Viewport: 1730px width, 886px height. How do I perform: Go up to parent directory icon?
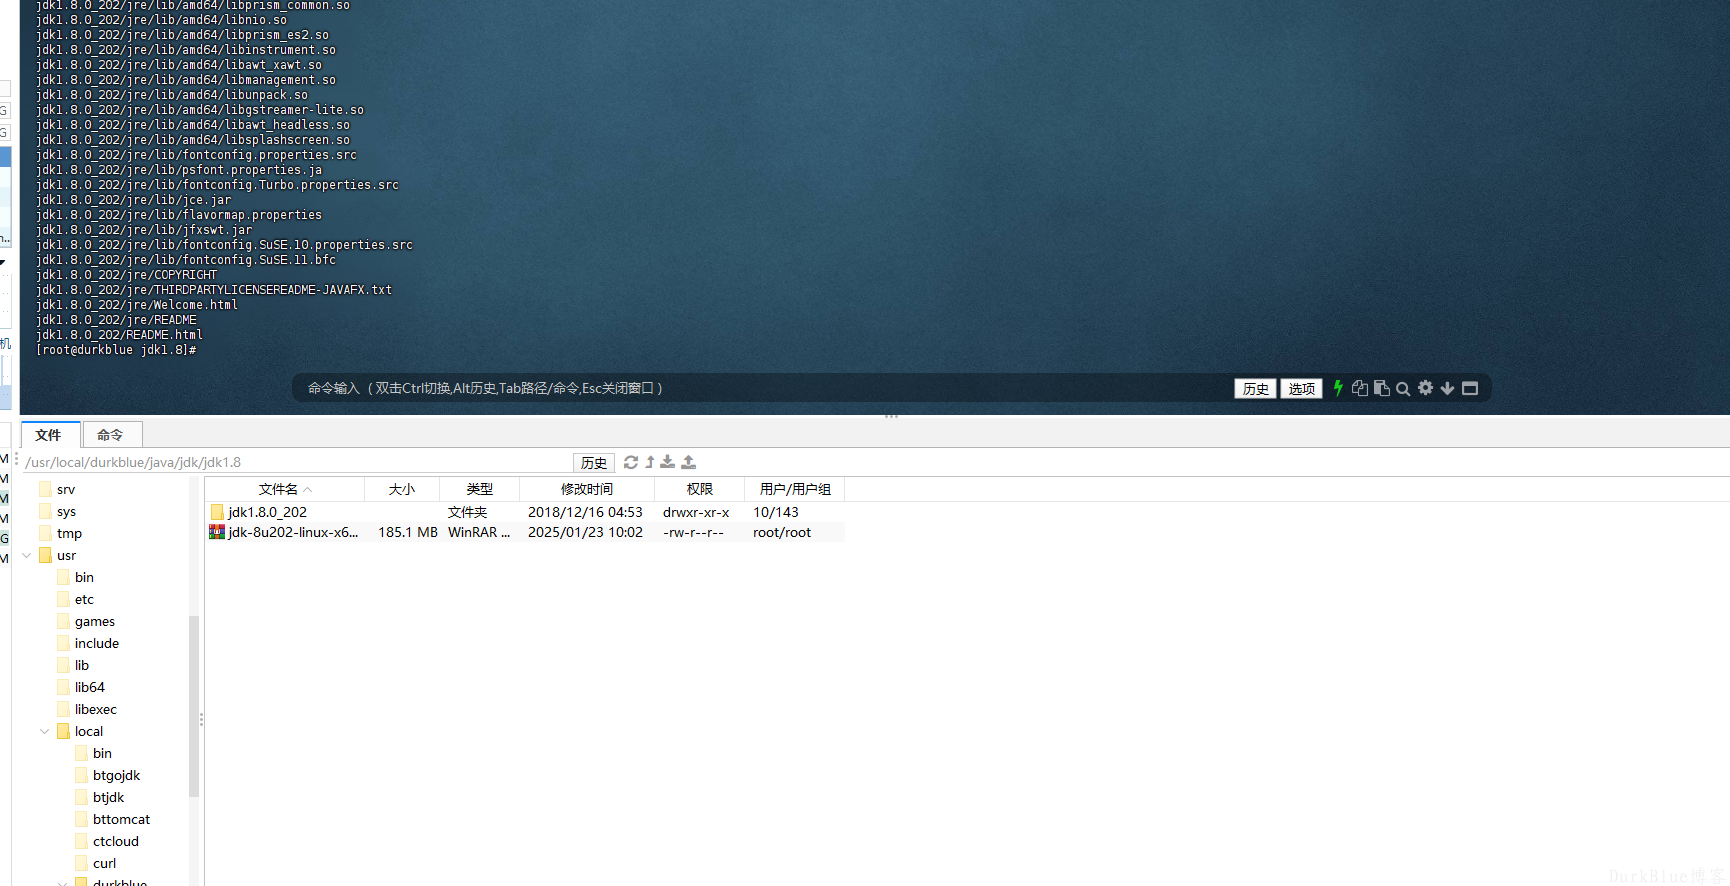point(650,462)
